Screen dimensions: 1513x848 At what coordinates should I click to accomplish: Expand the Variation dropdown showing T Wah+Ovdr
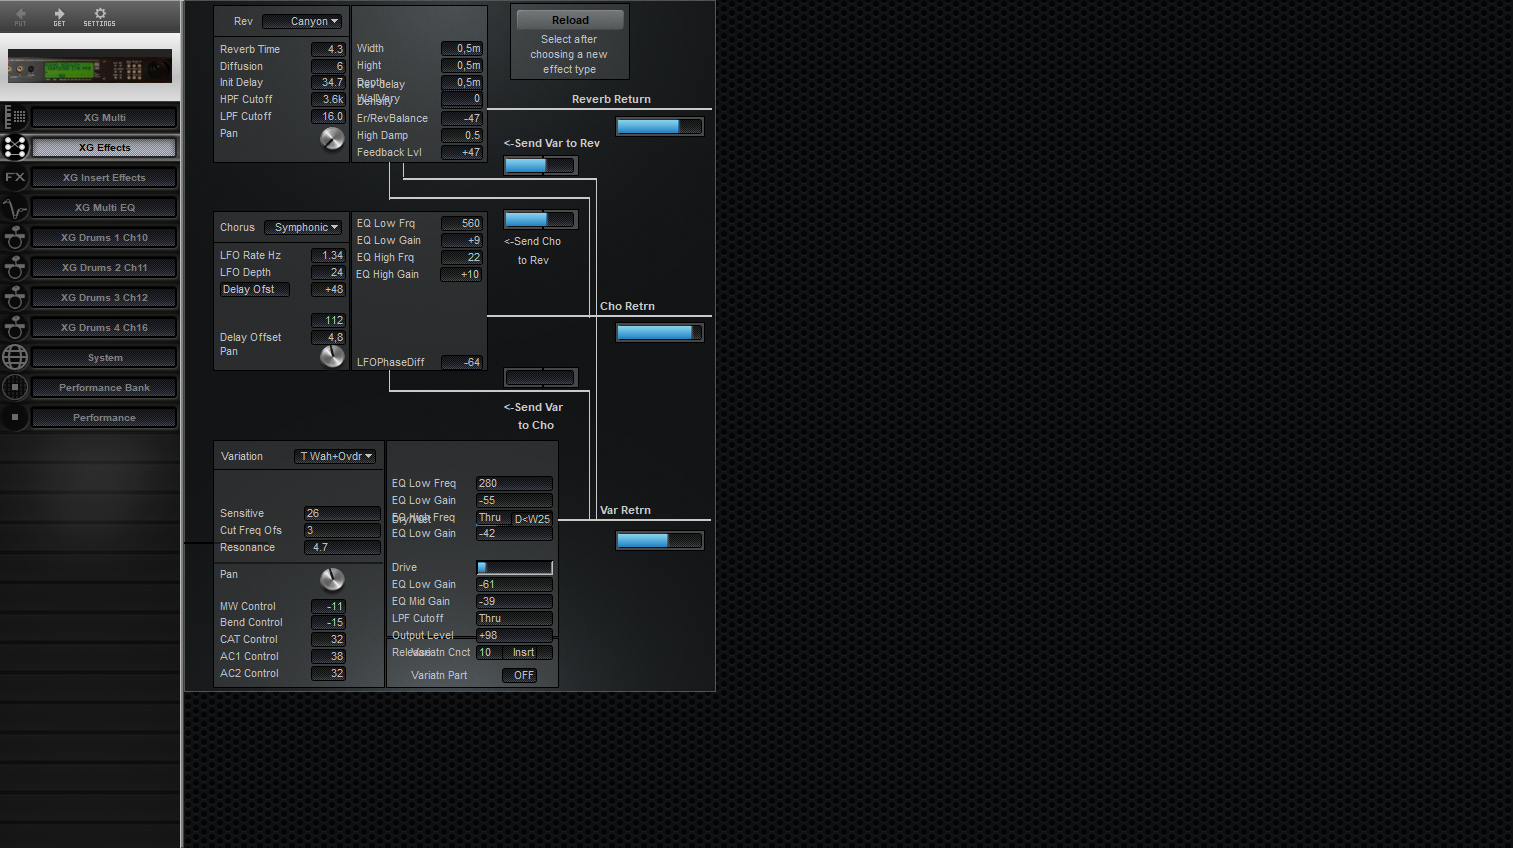(336, 457)
